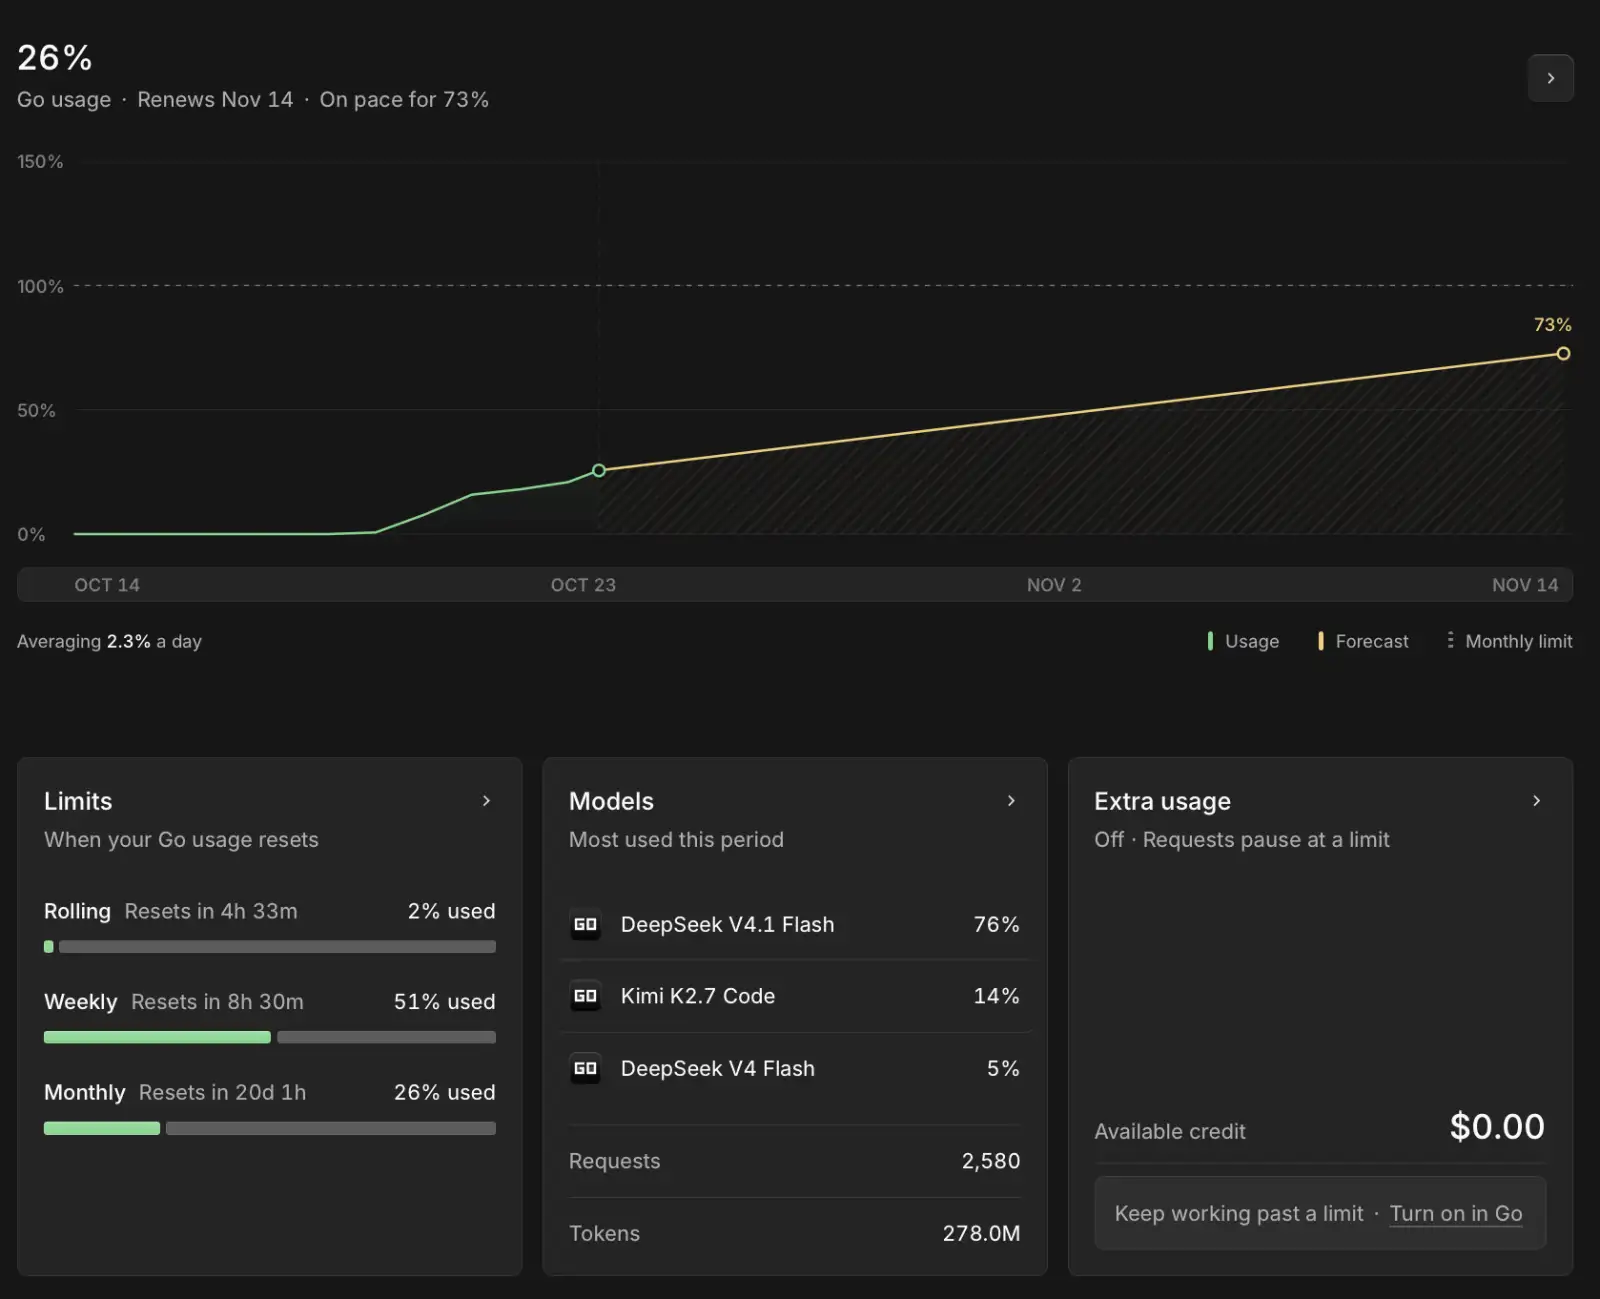Open the usage details chevron button
Viewport: 1600px width, 1299px height.
click(x=1550, y=78)
